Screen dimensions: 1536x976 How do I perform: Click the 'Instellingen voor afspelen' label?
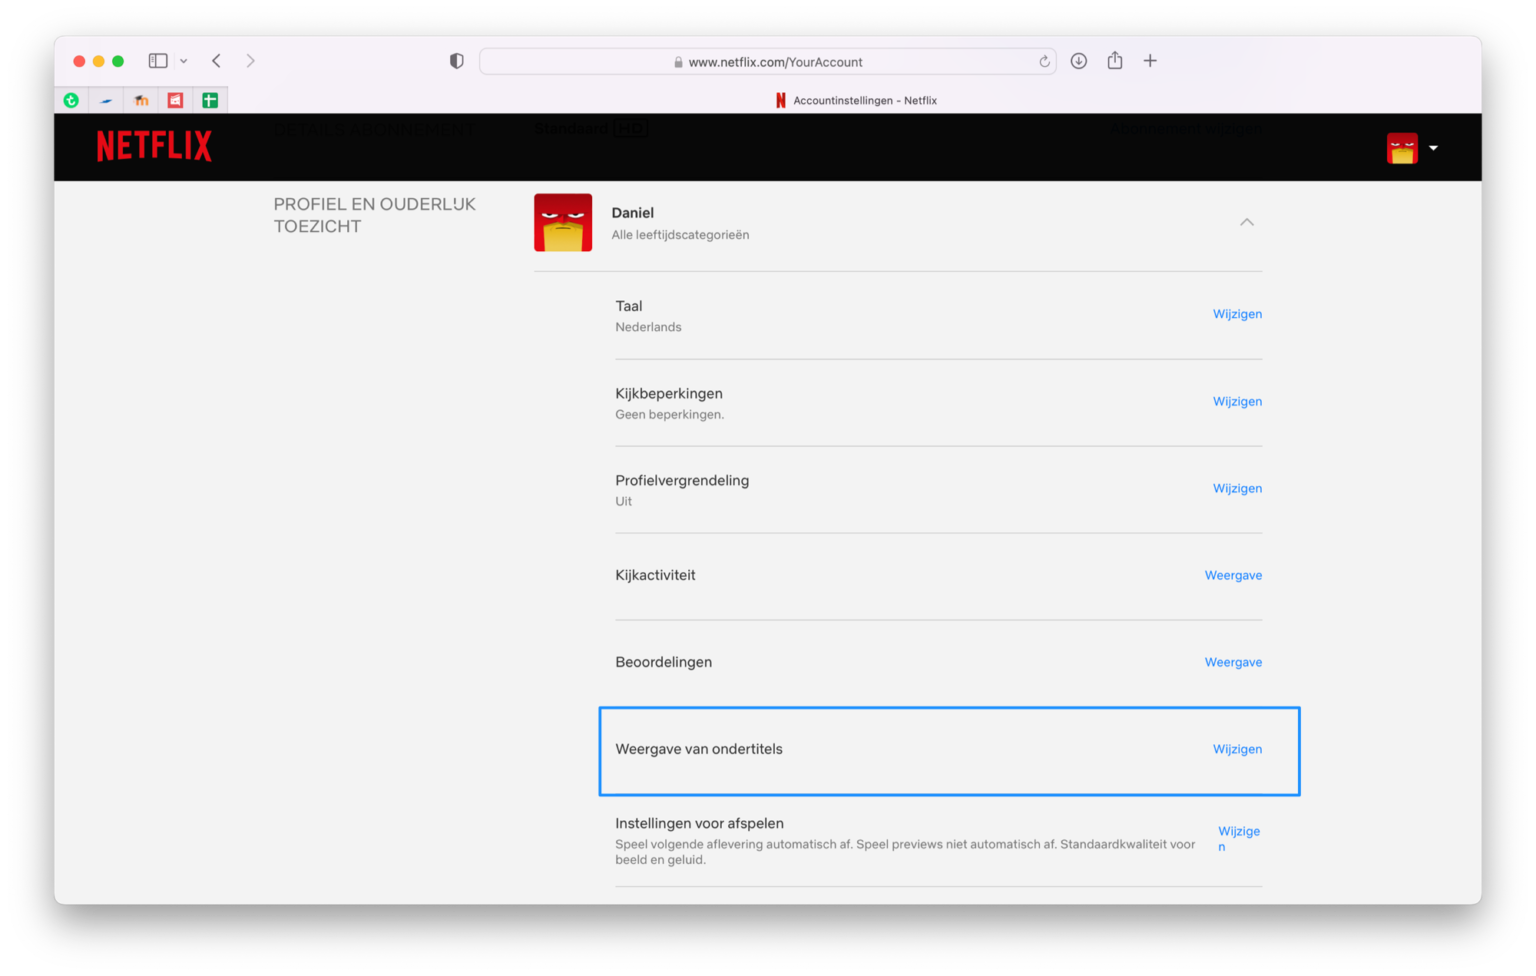[700, 823]
